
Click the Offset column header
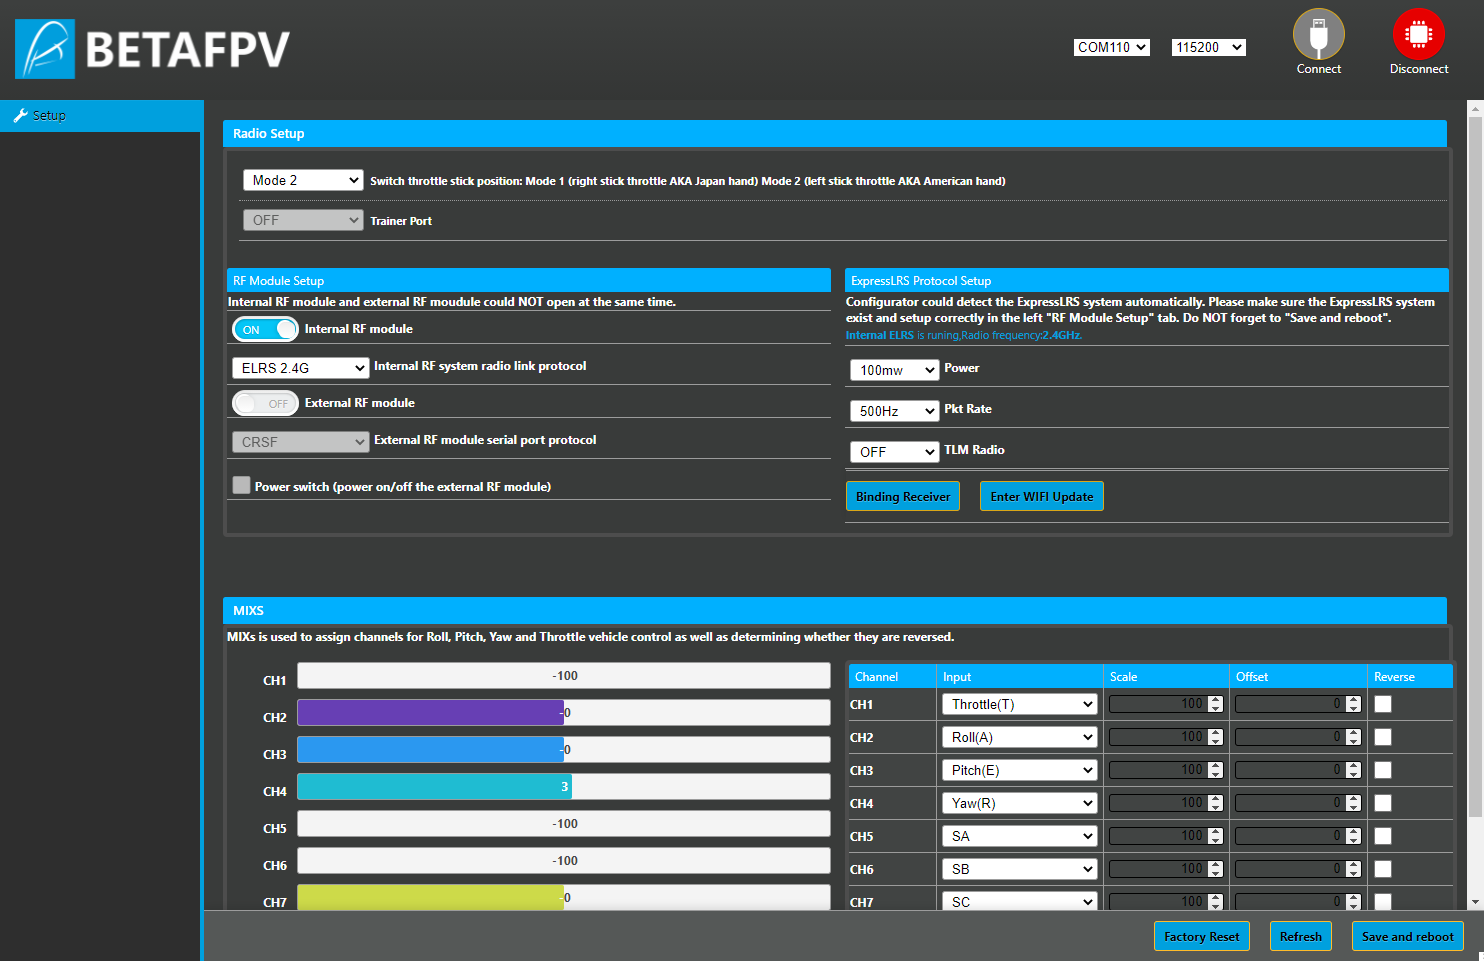click(x=1298, y=677)
